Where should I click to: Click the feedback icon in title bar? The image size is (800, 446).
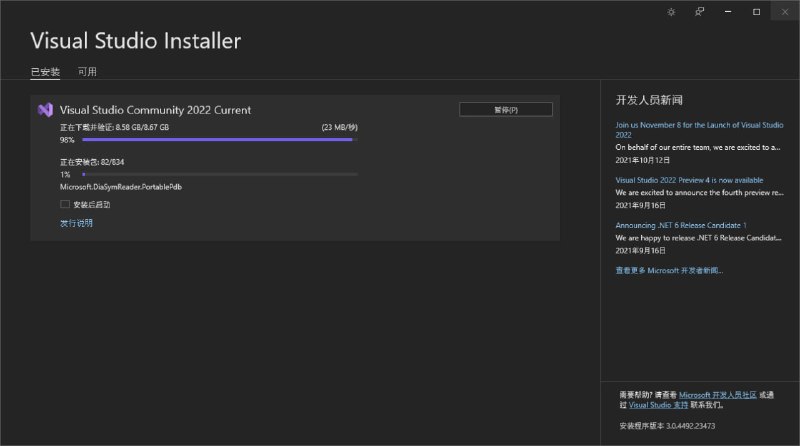pos(699,12)
